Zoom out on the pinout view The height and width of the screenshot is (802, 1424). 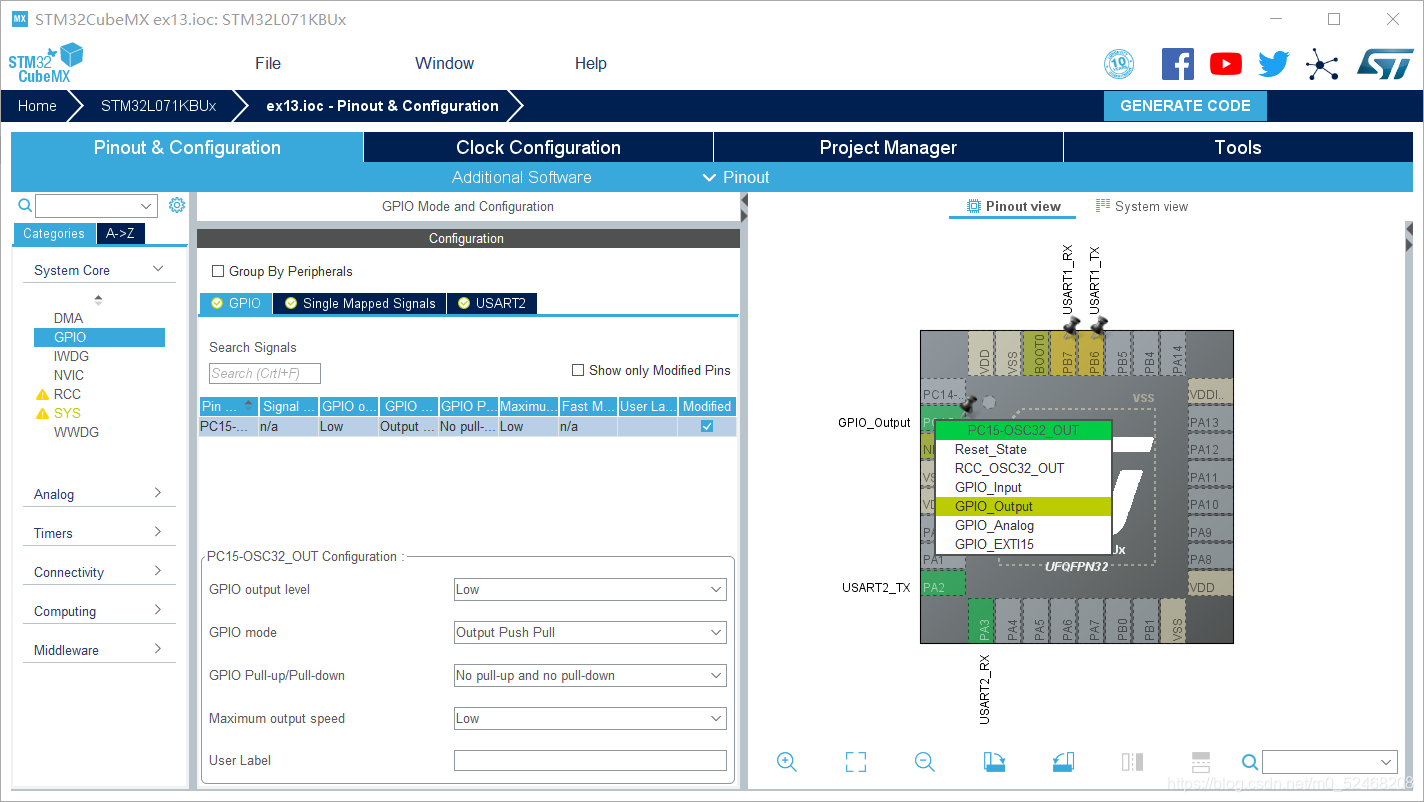click(925, 762)
